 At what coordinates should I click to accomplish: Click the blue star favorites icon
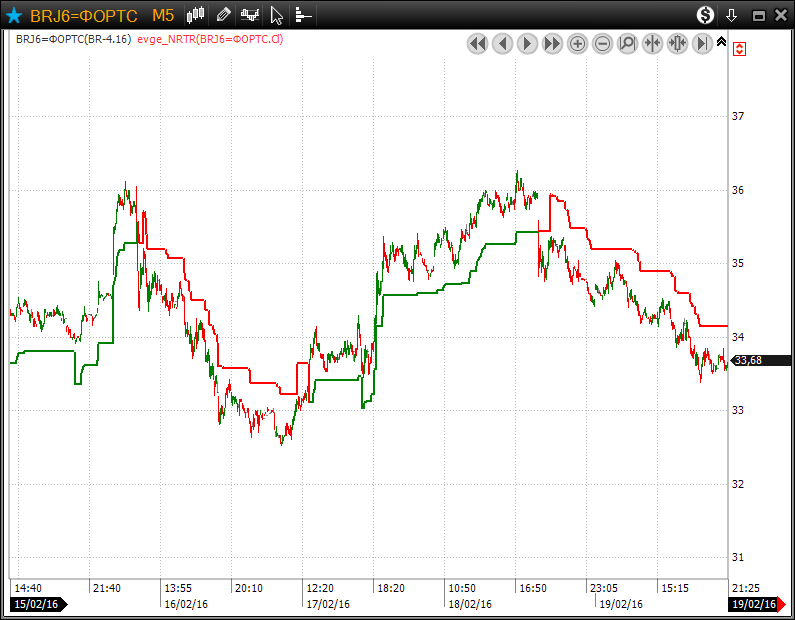point(14,15)
